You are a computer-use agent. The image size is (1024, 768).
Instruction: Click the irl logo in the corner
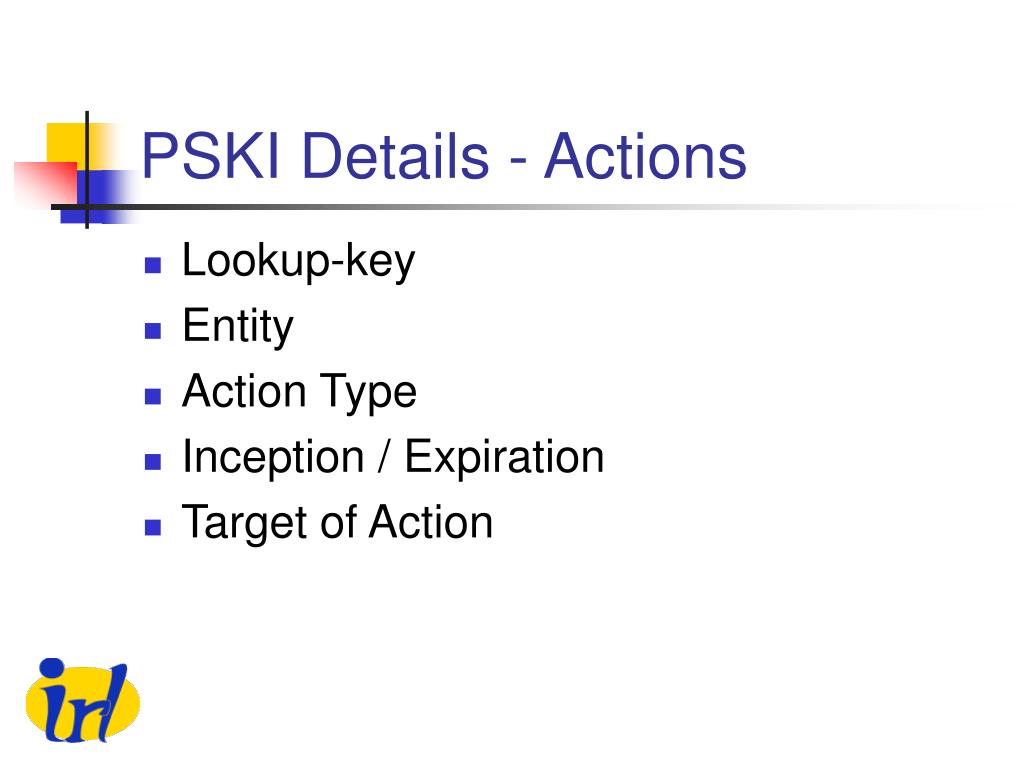82,701
